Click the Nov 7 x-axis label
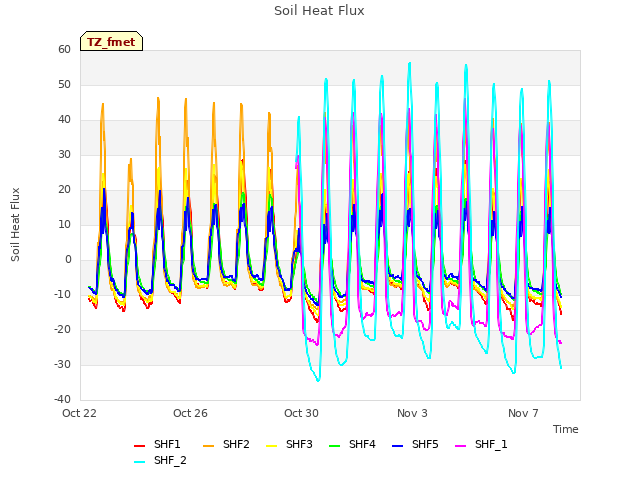 pos(523,413)
